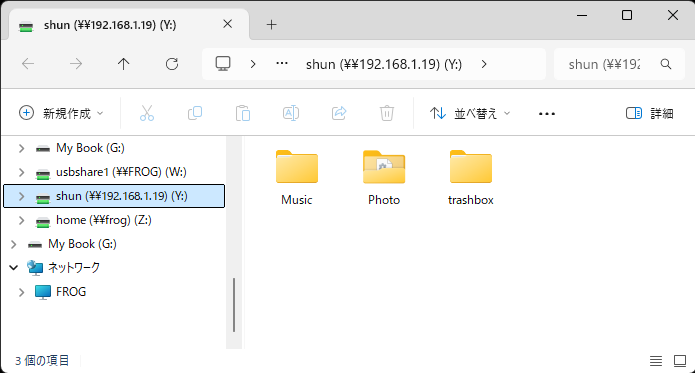This screenshot has height=373, width=695.
Task: Select FROG computer in navigation pane
Action: (x=71, y=292)
